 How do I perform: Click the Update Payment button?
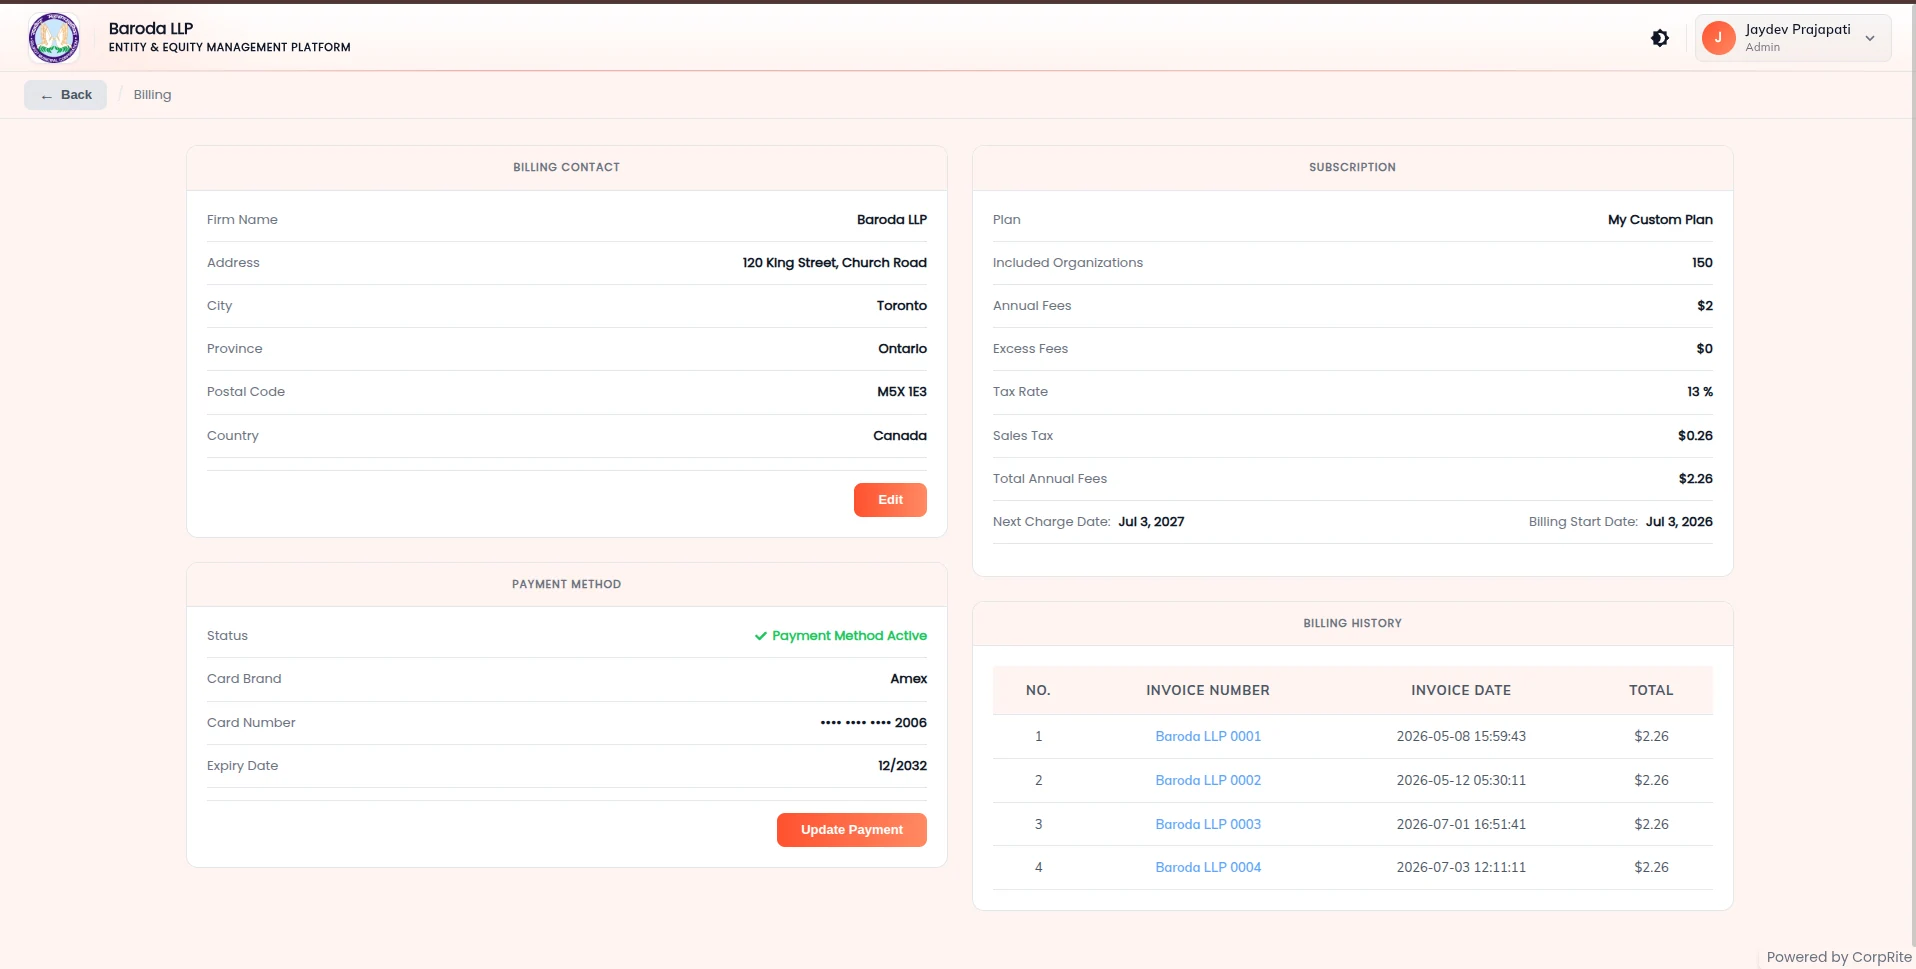(x=852, y=830)
